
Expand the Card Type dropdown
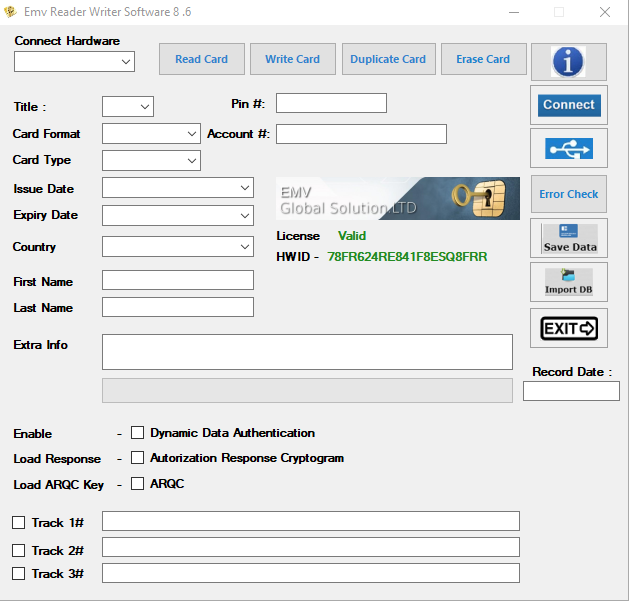tap(151, 160)
